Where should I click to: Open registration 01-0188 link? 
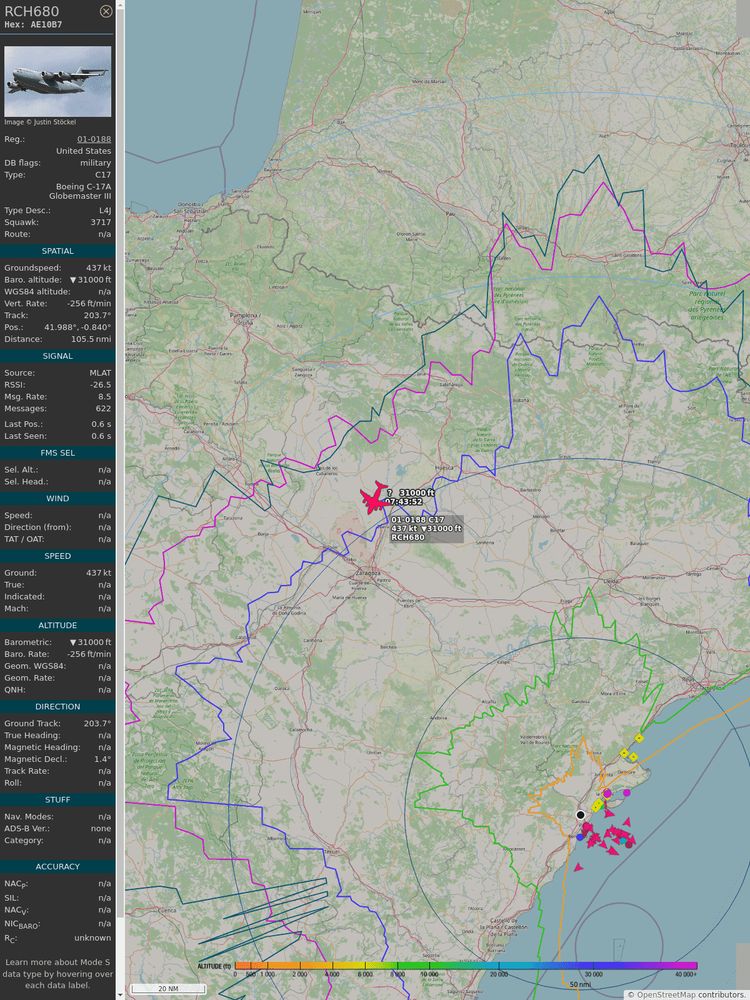[94, 139]
